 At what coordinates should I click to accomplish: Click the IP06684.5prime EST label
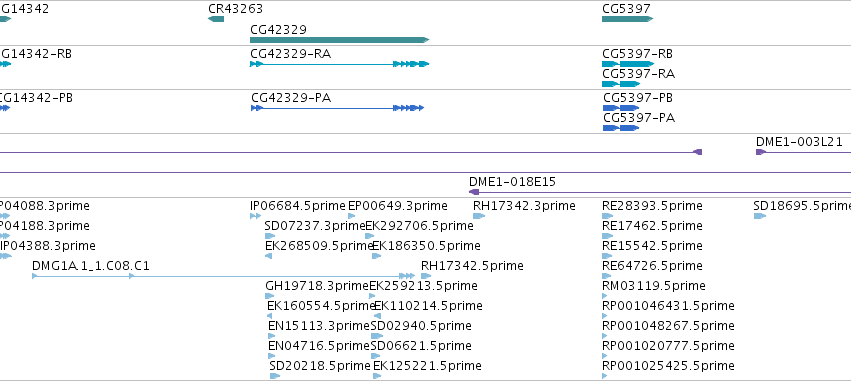coord(297,206)
